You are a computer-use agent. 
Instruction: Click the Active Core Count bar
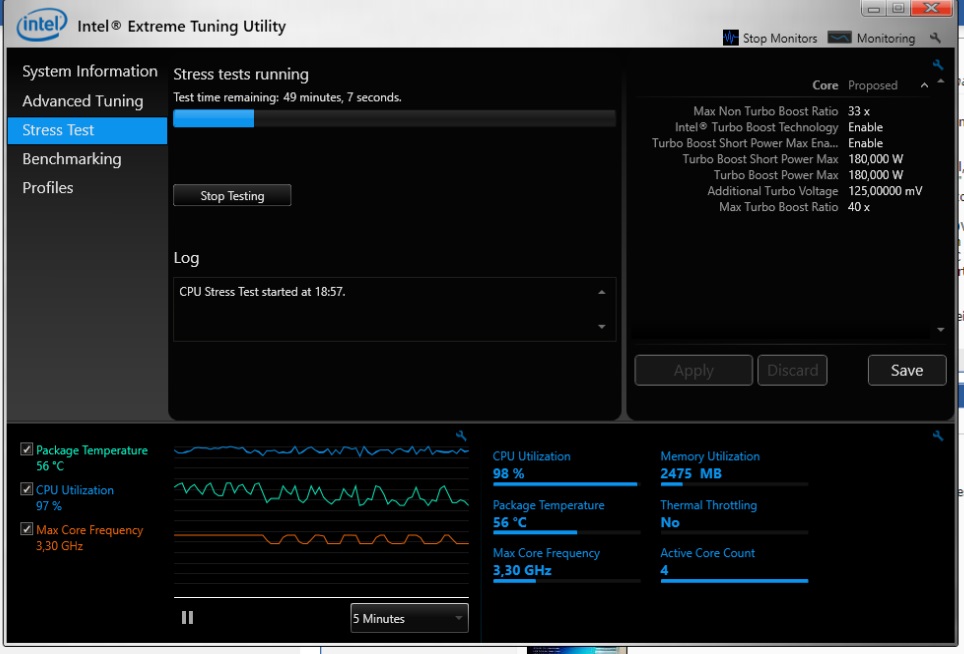pos(734,581)
